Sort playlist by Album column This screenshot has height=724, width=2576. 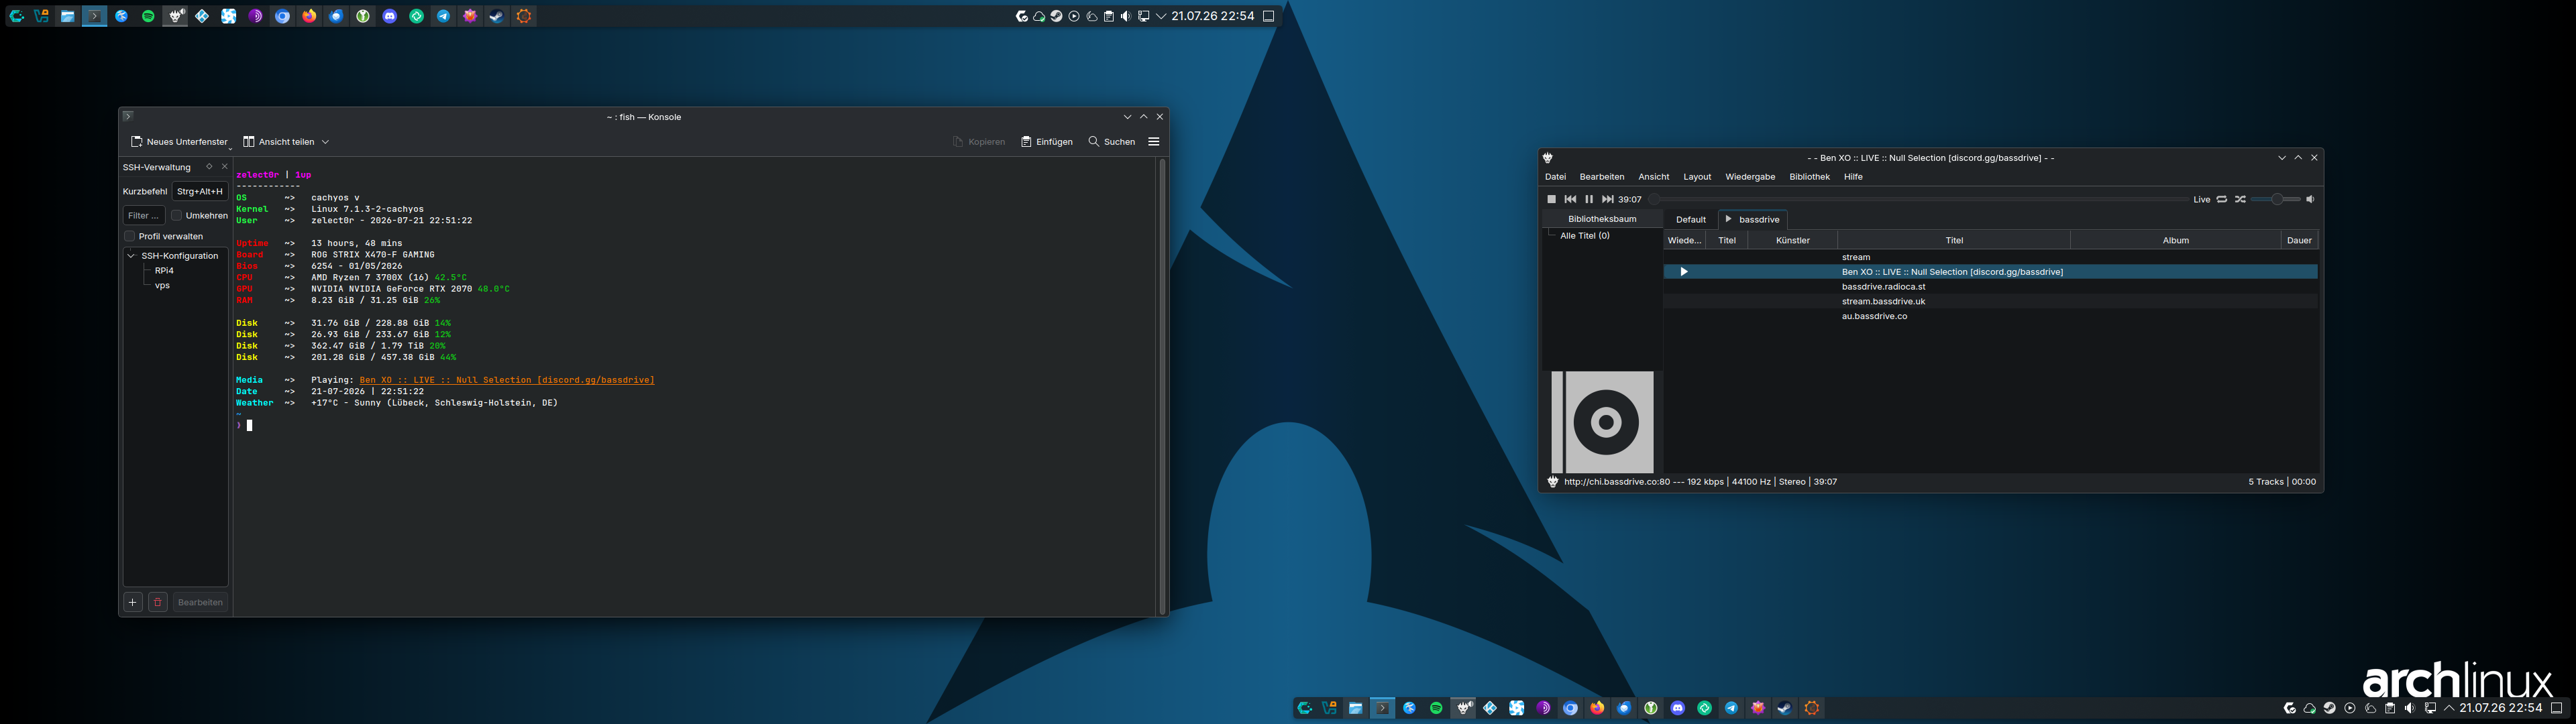click(x=2175, y=240)
